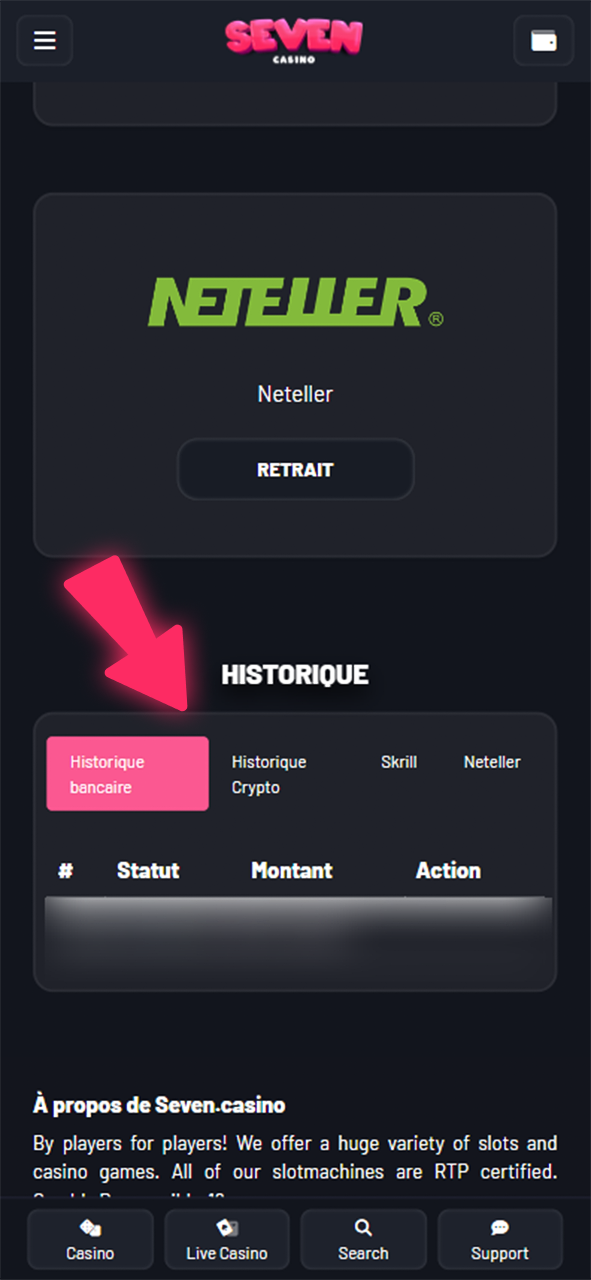The image size is (591, 1280).
Task: Select the Historique bancaire tab
Action: pos(127,773)
